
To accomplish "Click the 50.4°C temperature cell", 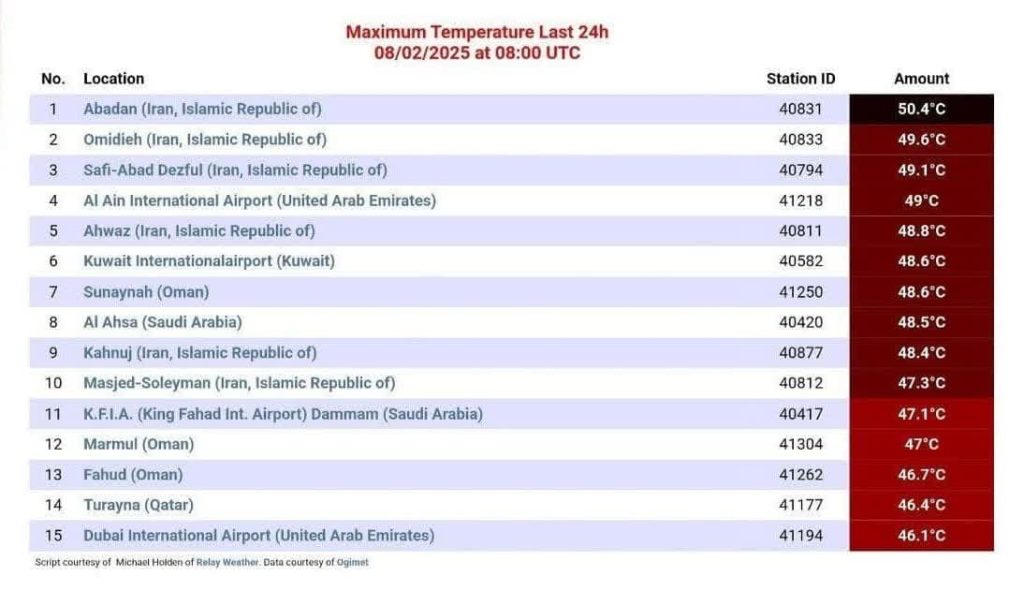I will tap(921, 109).
